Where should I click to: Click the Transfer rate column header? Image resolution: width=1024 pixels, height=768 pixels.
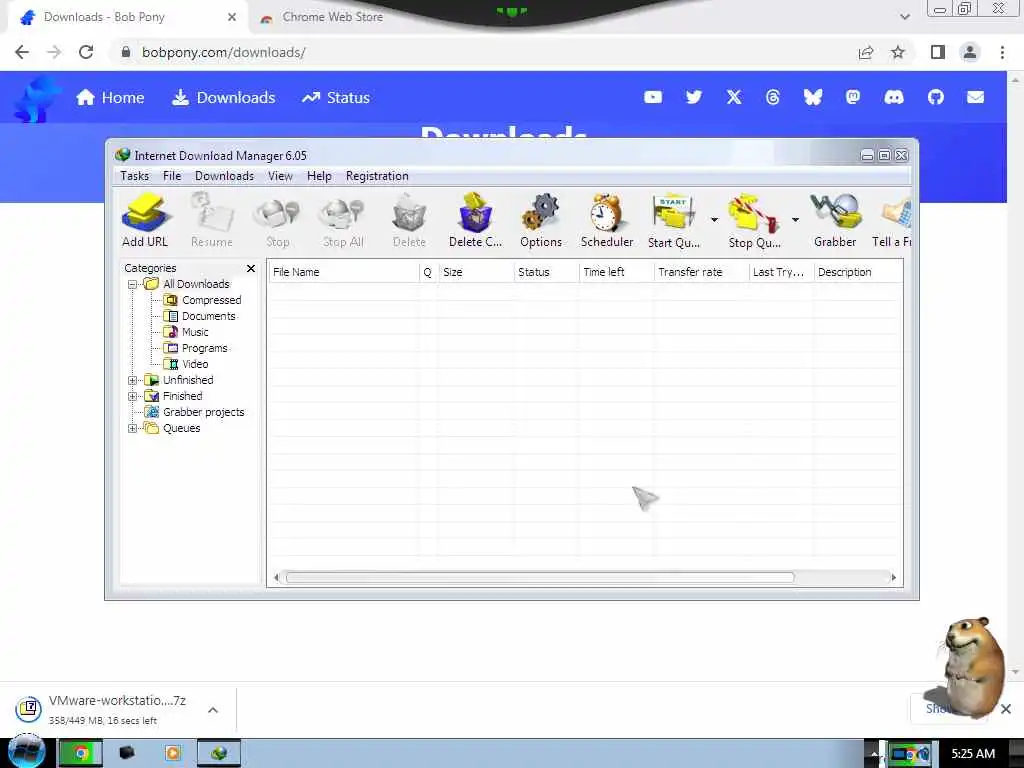tap(701, 272)
